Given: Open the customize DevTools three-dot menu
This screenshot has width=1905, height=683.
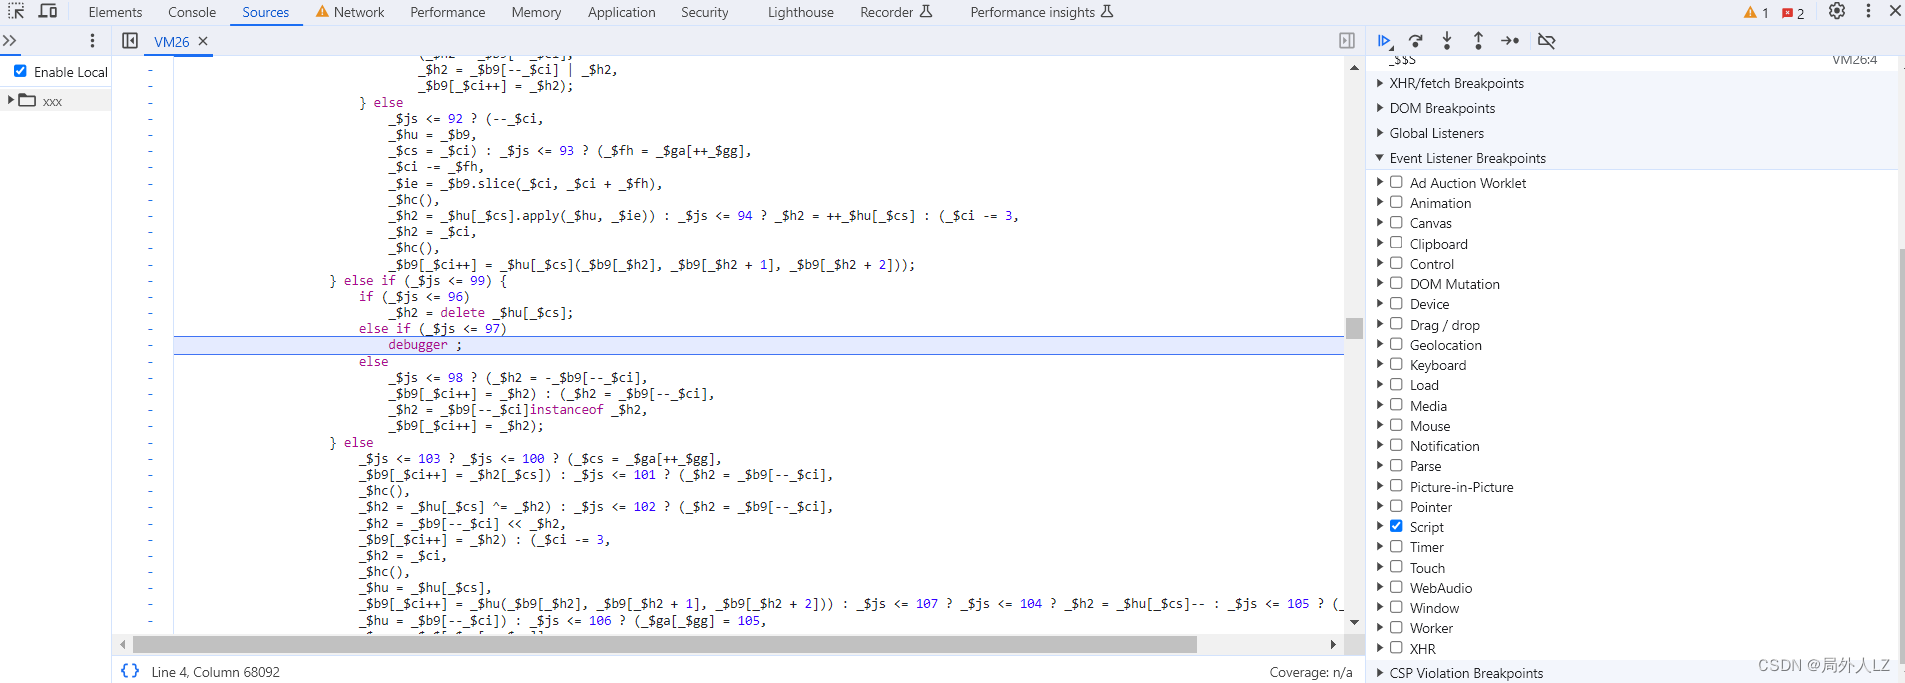Looking at the screenshot, I should click(x=1868, y=11).
